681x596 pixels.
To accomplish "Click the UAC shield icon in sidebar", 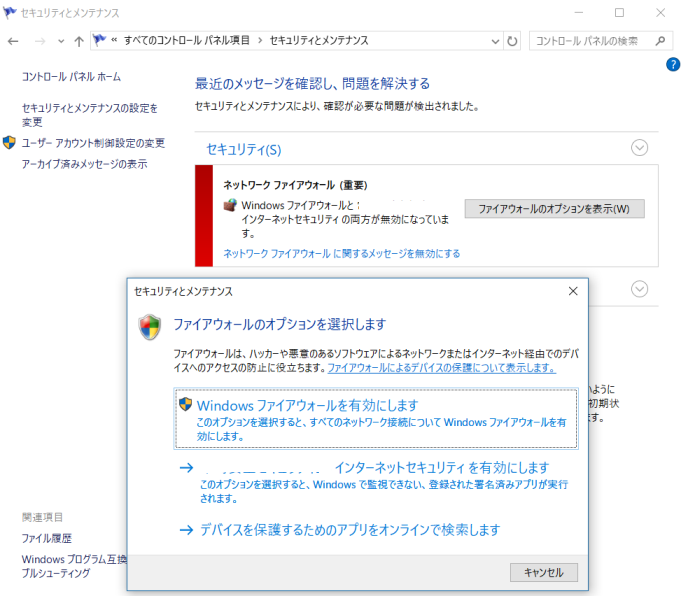I will coord(9,142).
